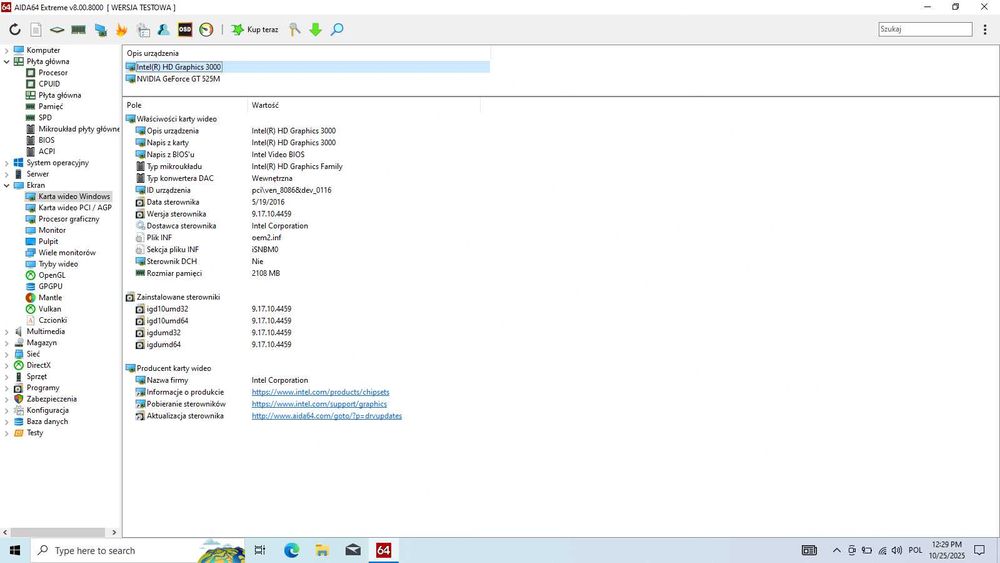Select Baza danych in the tree
The image size is (1000, 563).
pos(47,421)
